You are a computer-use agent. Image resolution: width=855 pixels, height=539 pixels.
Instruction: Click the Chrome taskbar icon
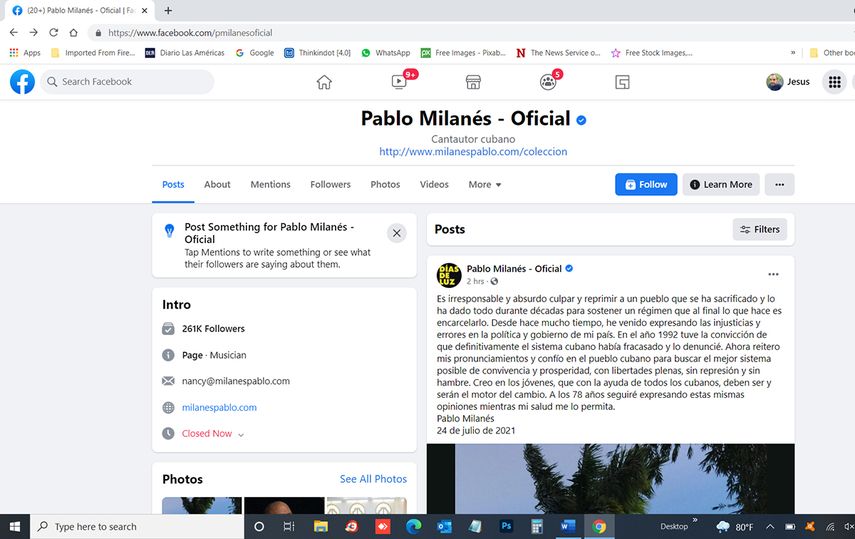[x=599, y=526]
